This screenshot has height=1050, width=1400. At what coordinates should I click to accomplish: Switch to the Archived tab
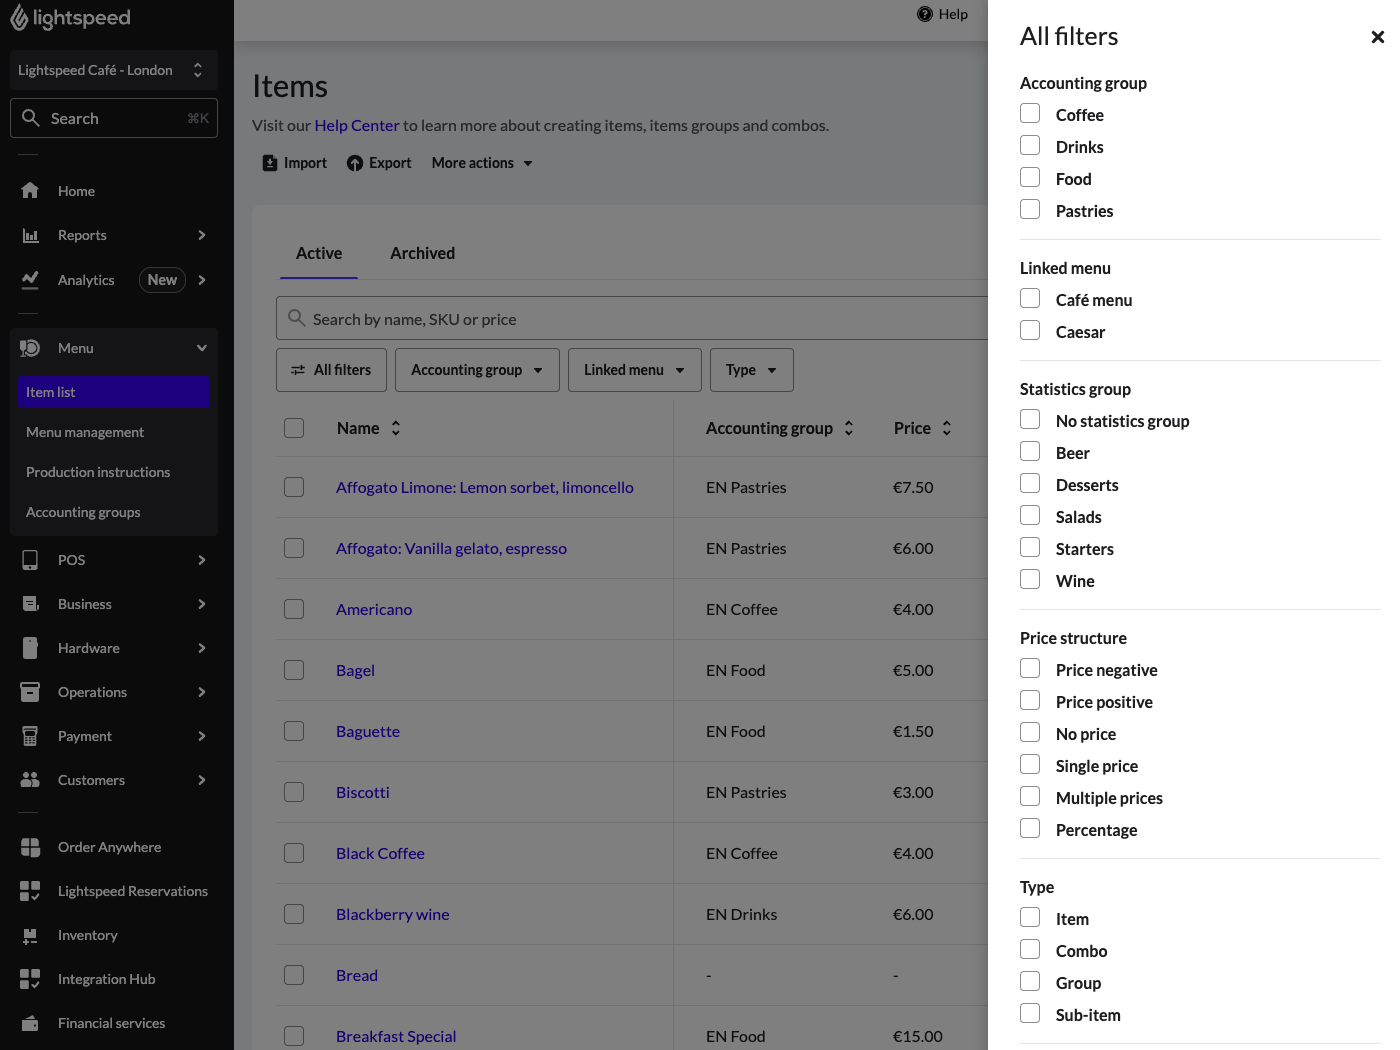click(422, 253)
